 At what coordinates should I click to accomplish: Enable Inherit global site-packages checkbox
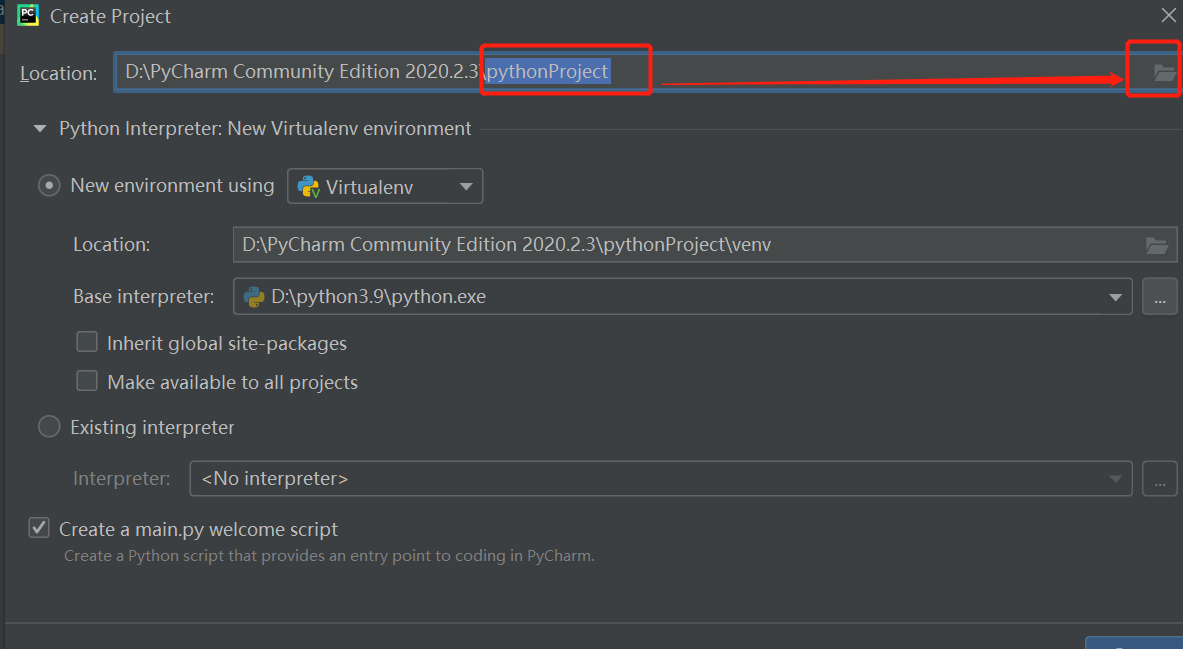[x=87, y=343]
